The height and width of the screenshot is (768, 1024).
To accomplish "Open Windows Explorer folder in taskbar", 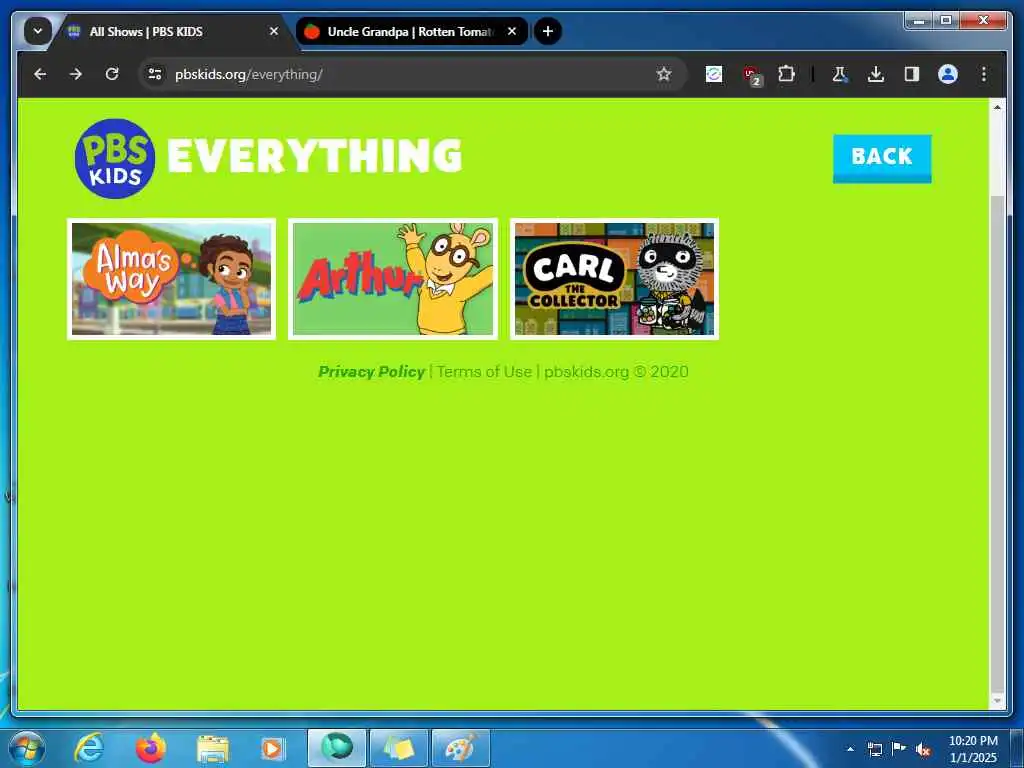I will [x=212, y=749].
